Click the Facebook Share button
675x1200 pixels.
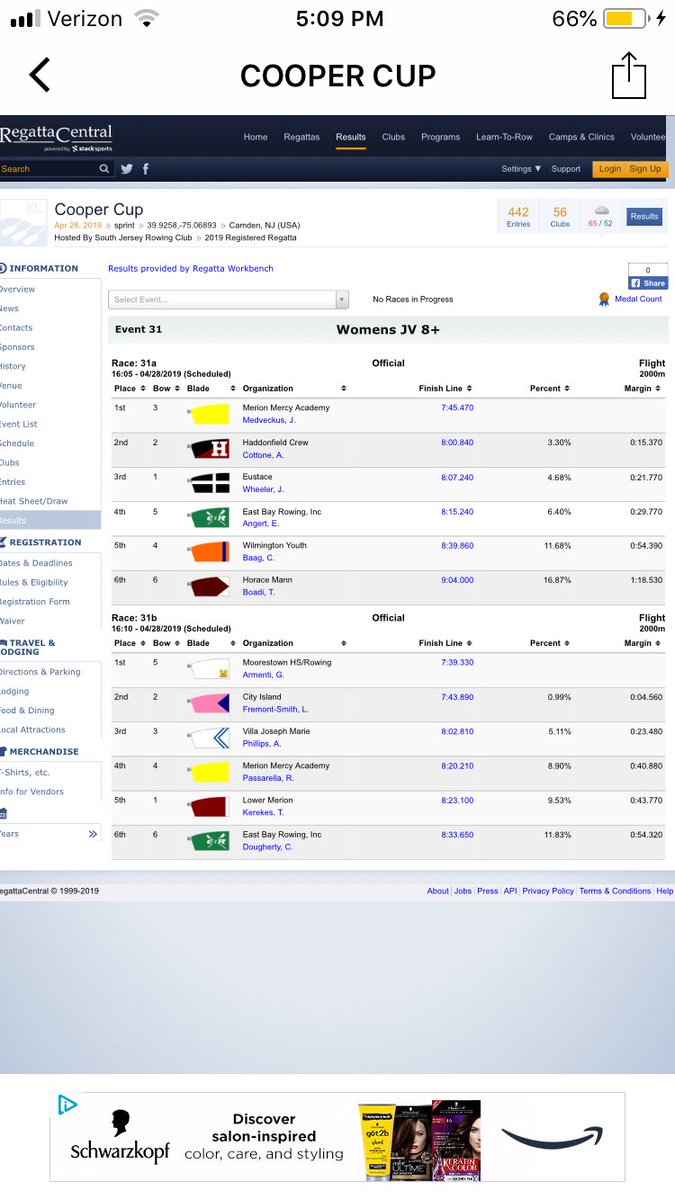click(648, 283)
